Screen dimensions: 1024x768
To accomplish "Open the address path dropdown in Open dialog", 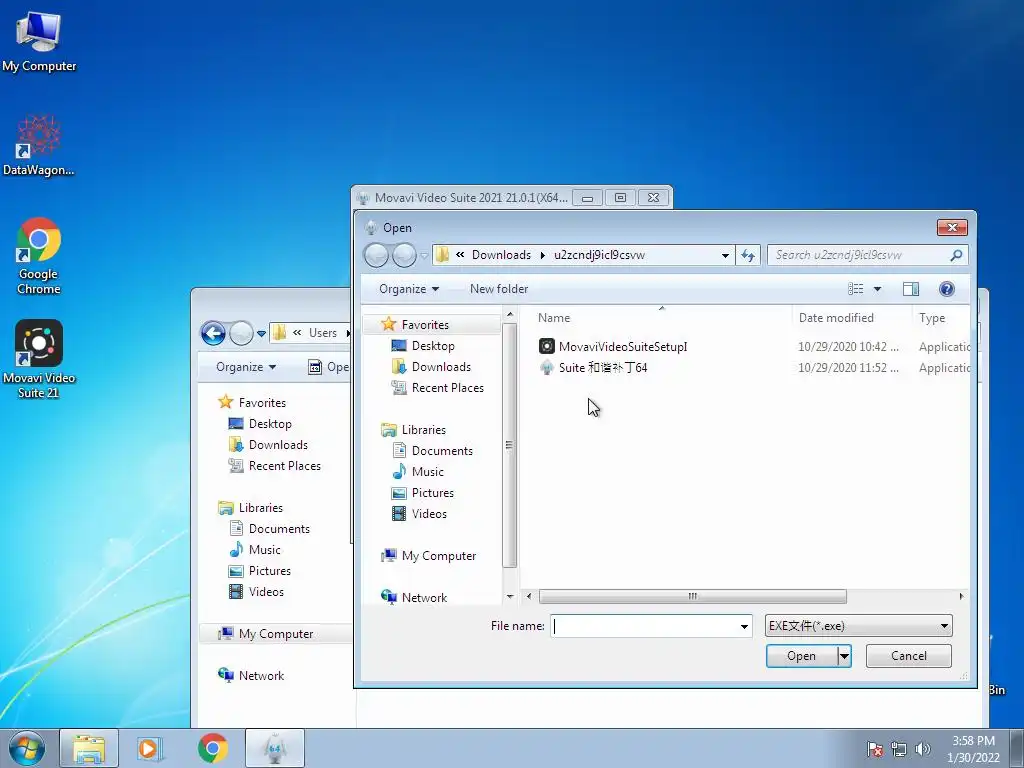I will click(725, 255).
